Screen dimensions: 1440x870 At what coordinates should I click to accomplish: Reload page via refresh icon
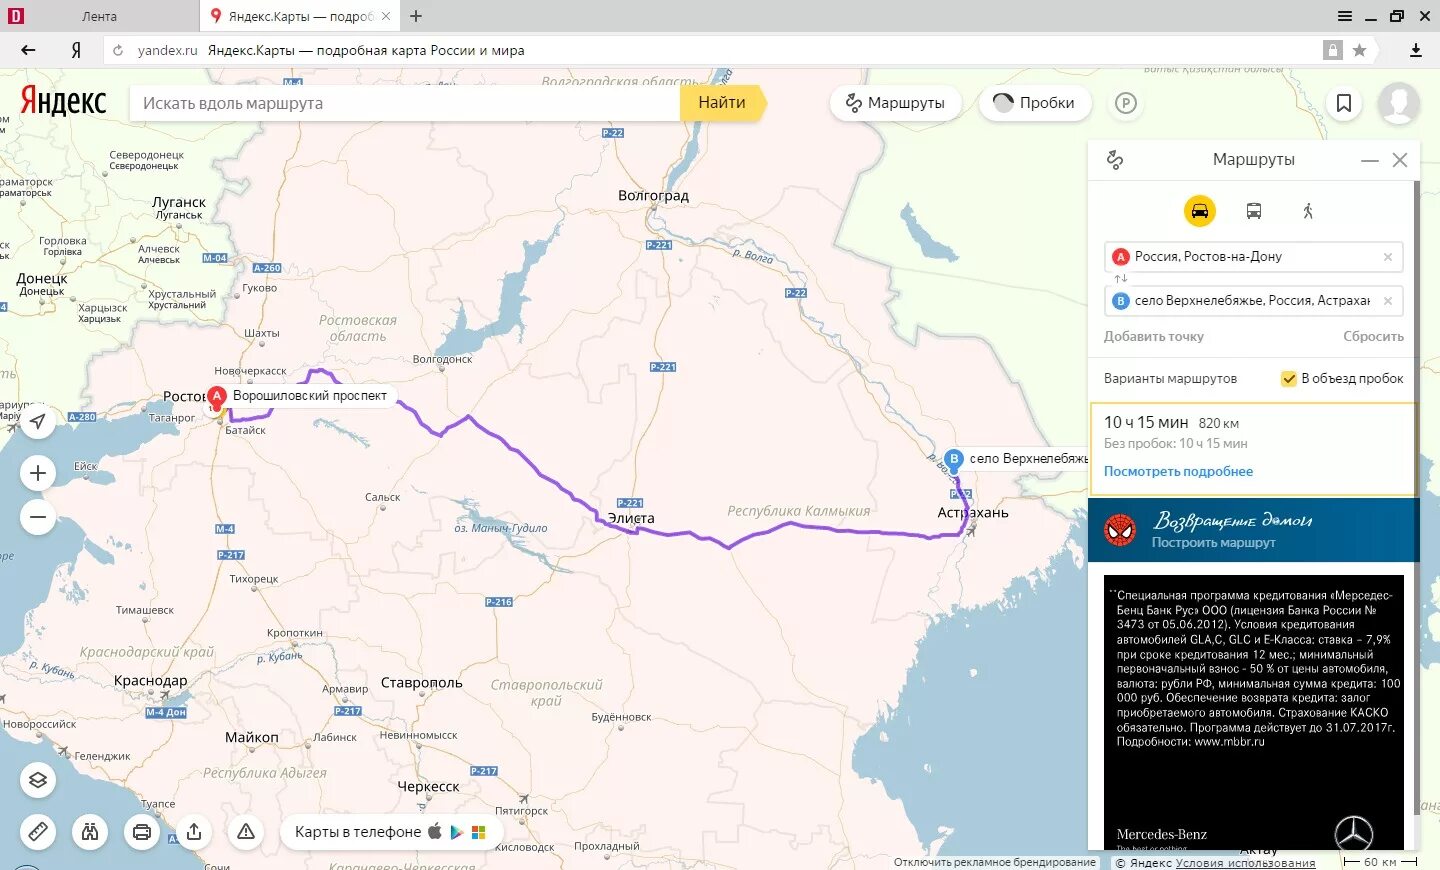click(x=118, y=50)
